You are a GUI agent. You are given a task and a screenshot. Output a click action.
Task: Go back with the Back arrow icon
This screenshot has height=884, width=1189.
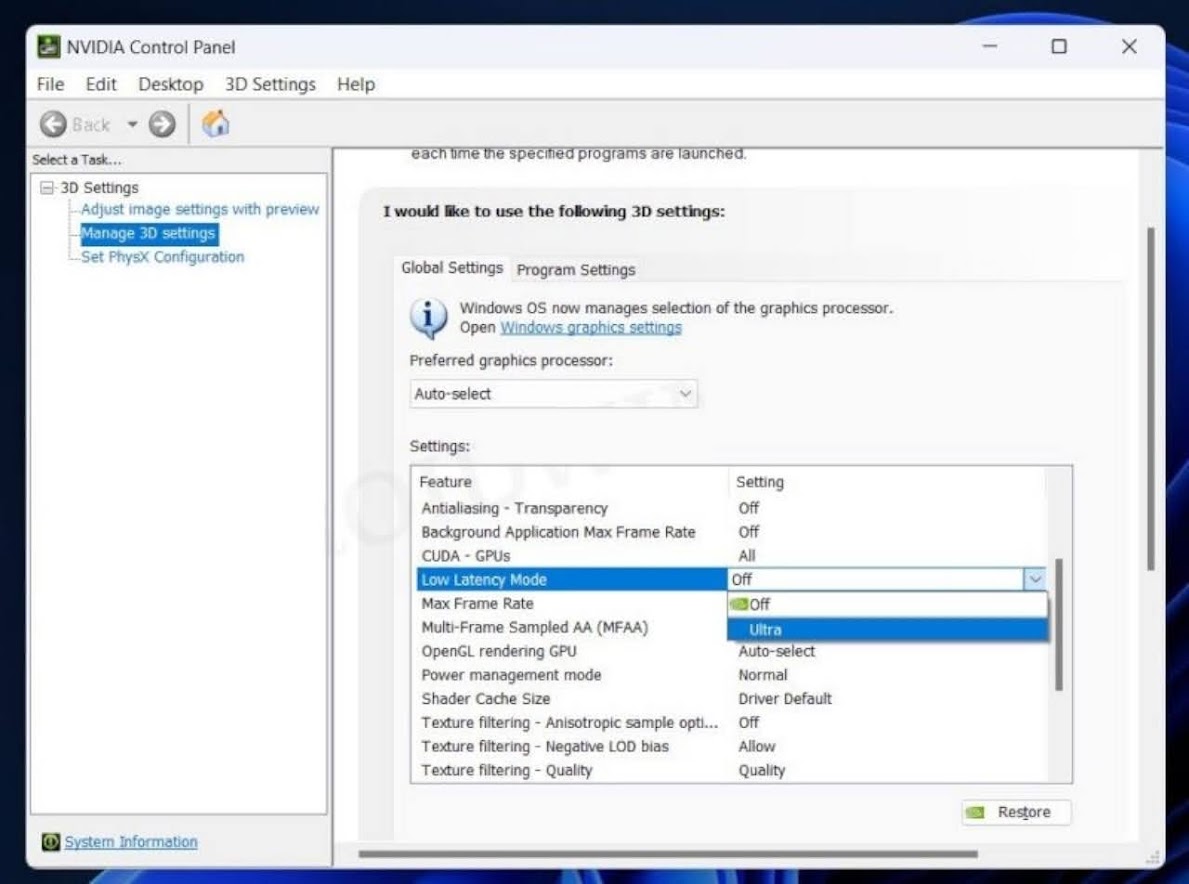click(x=53, y=124)
